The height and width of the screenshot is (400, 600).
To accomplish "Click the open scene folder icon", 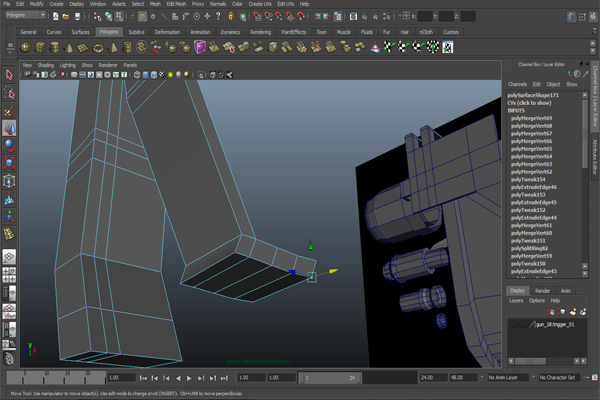I will pyautogui.click(x=66, y=16).
